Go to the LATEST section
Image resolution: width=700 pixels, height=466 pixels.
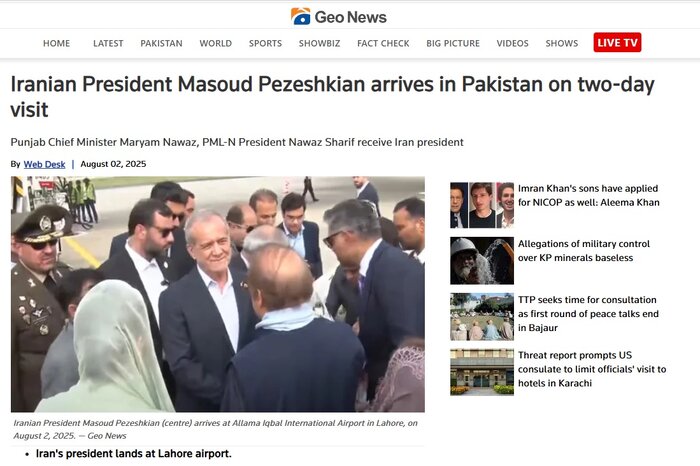coord(108,43)
